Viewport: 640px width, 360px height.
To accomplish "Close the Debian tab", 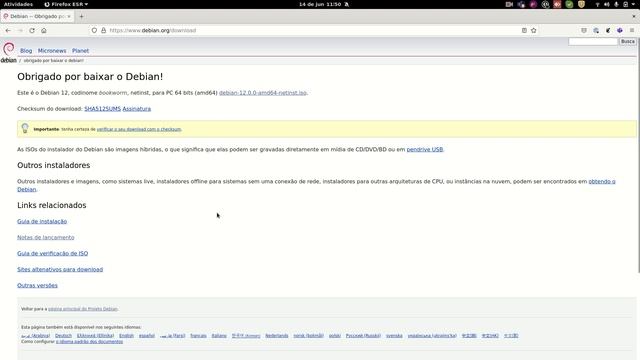I will pos(69,16).
